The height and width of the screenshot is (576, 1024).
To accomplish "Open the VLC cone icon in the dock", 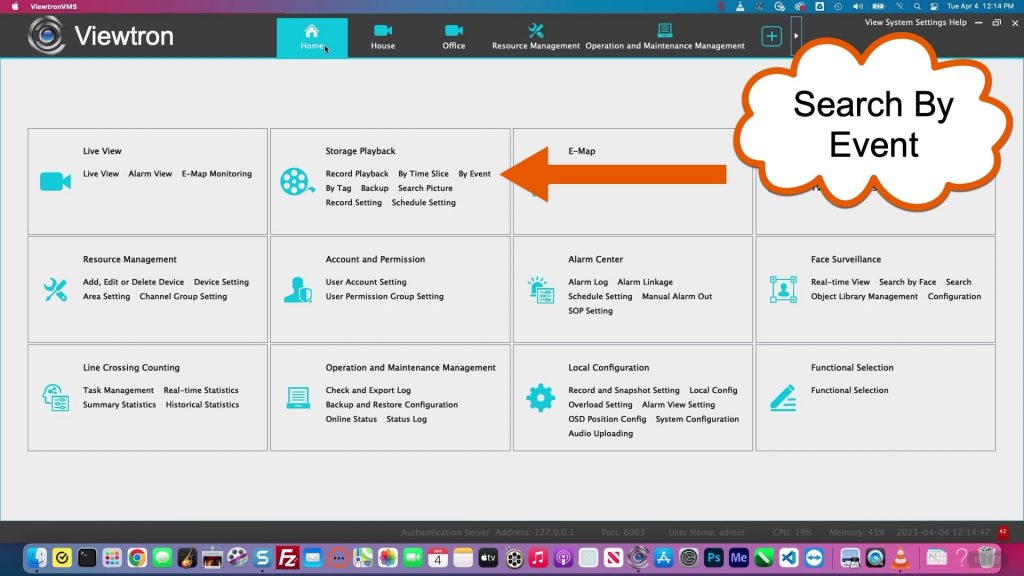I will click(901, 558).
